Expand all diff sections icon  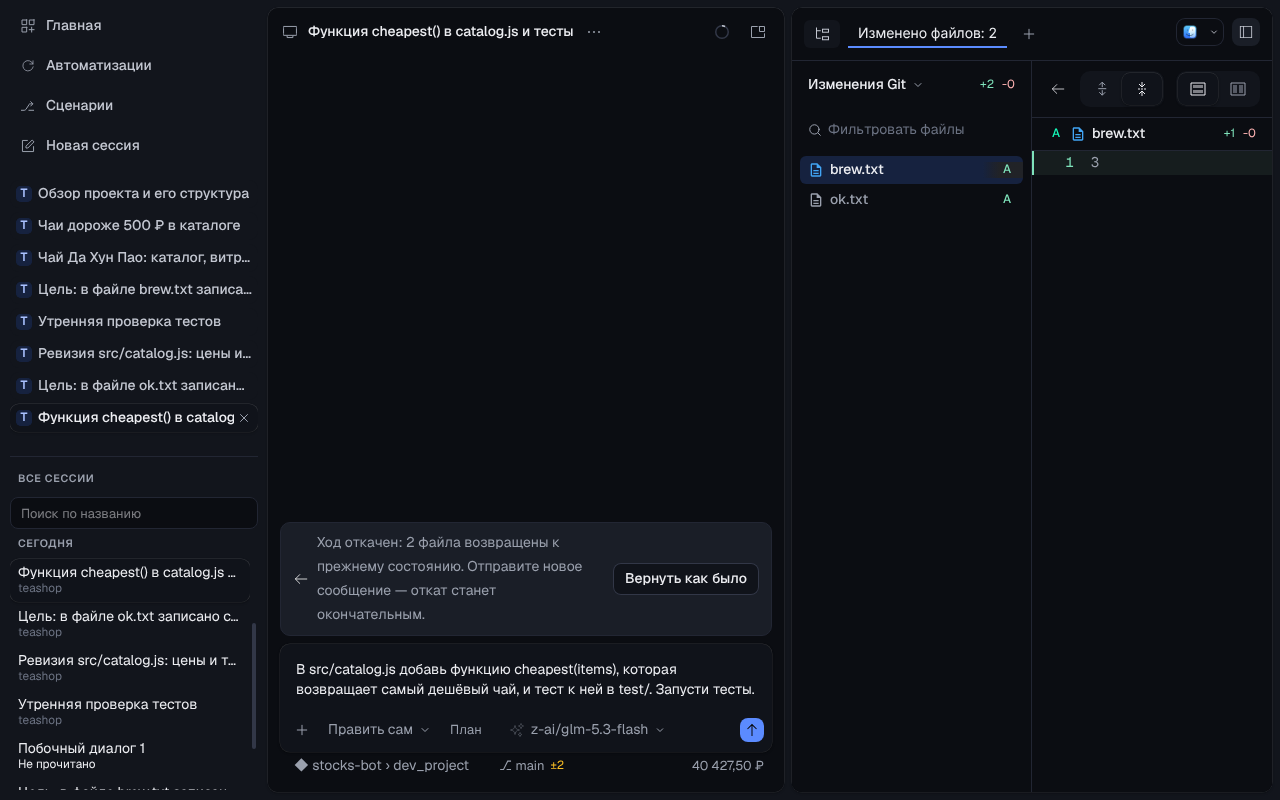click(x=1102, y=89)
